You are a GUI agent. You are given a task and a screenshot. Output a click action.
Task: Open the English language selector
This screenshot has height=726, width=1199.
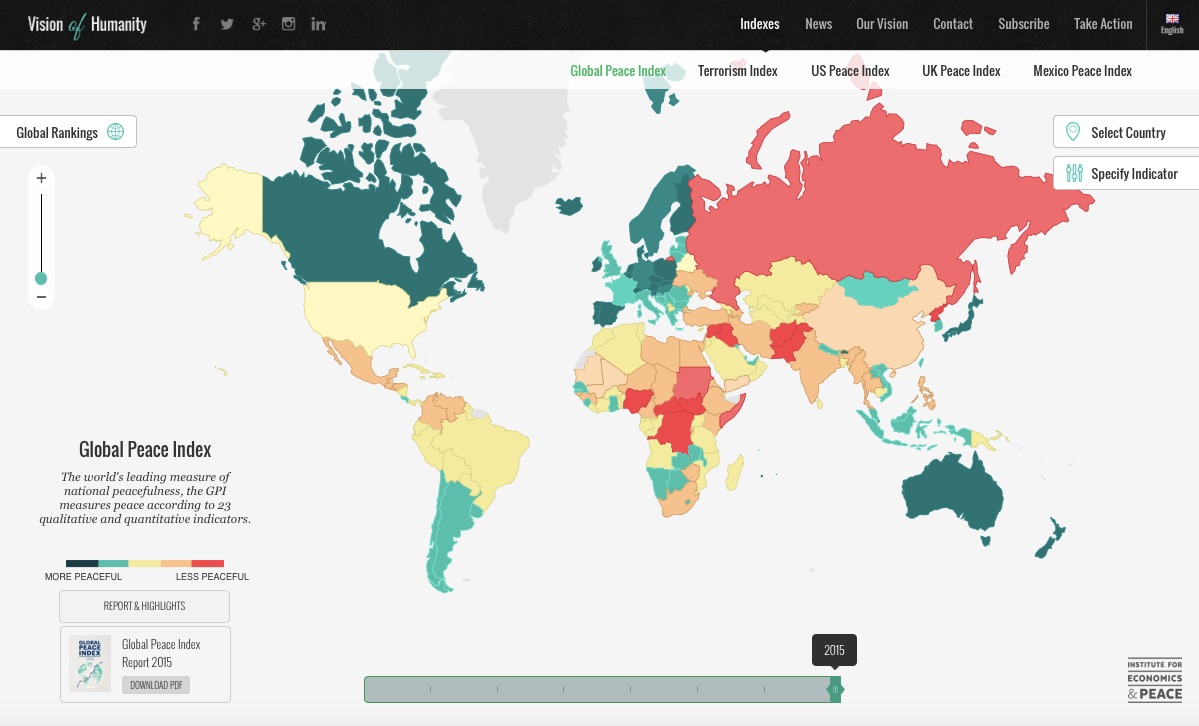pyautogui.click(x=1172, y=24)
